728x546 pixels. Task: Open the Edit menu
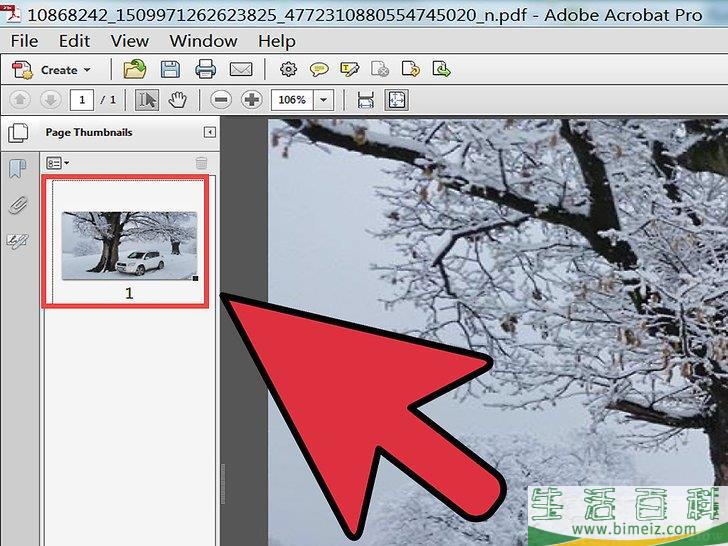pyautogui.click(x=74, y=41)
